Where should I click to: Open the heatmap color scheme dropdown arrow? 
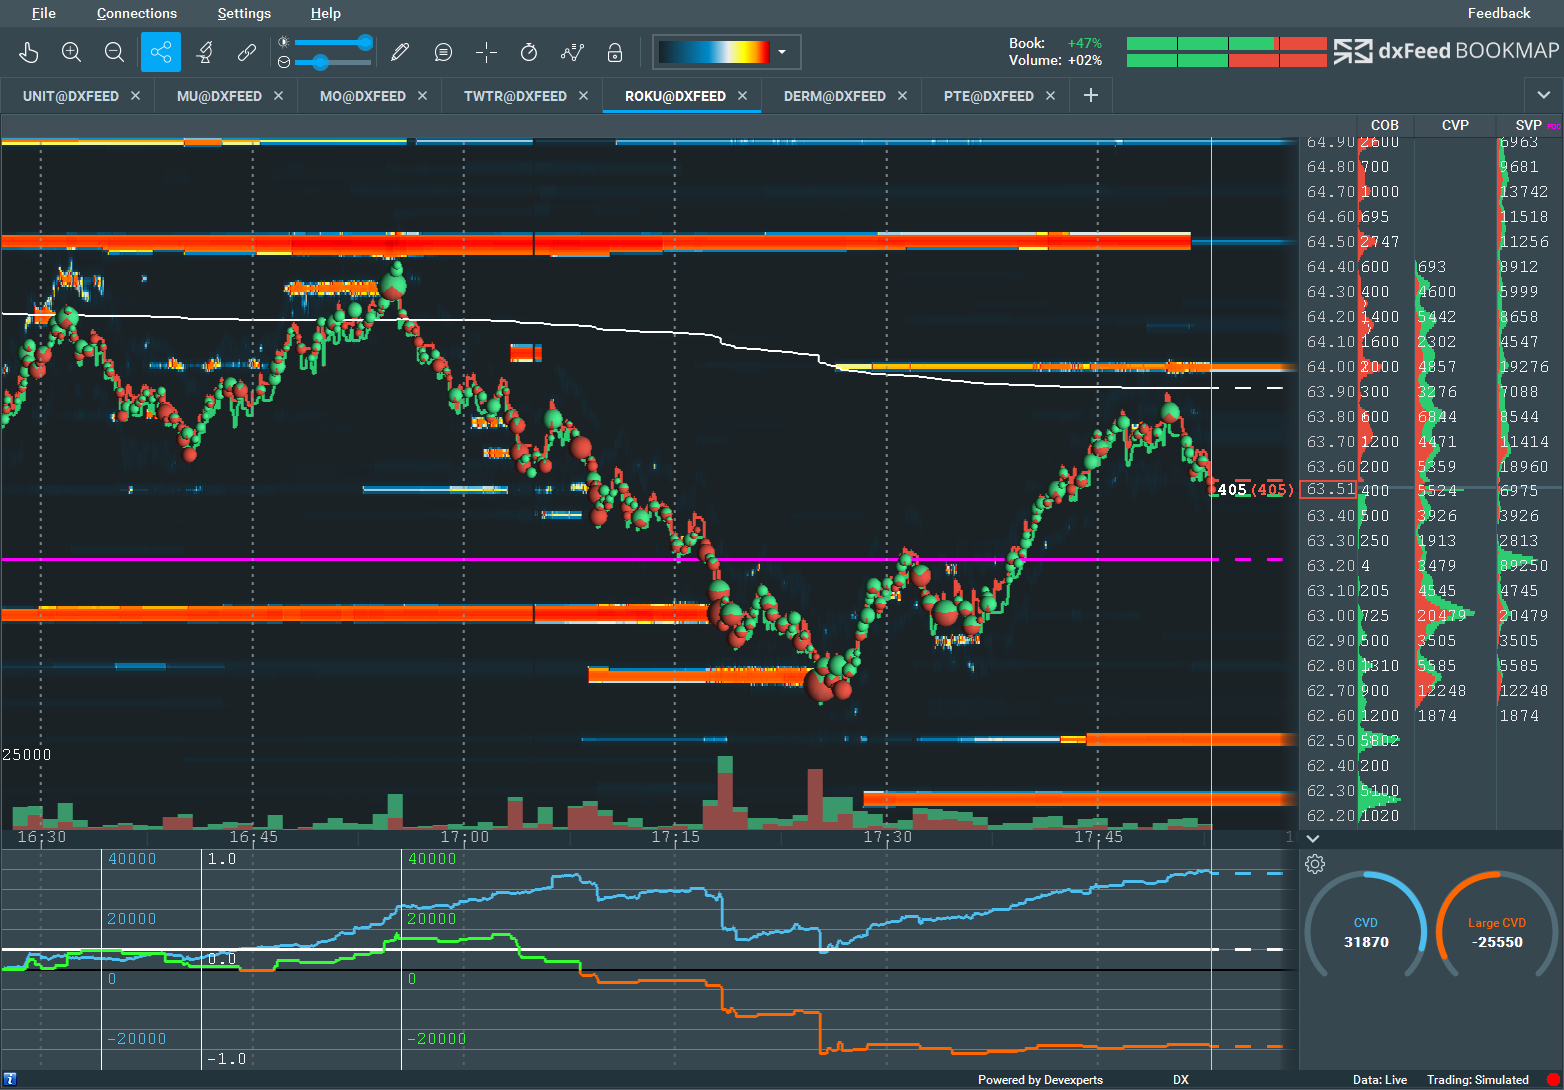[x=782, y=52]
